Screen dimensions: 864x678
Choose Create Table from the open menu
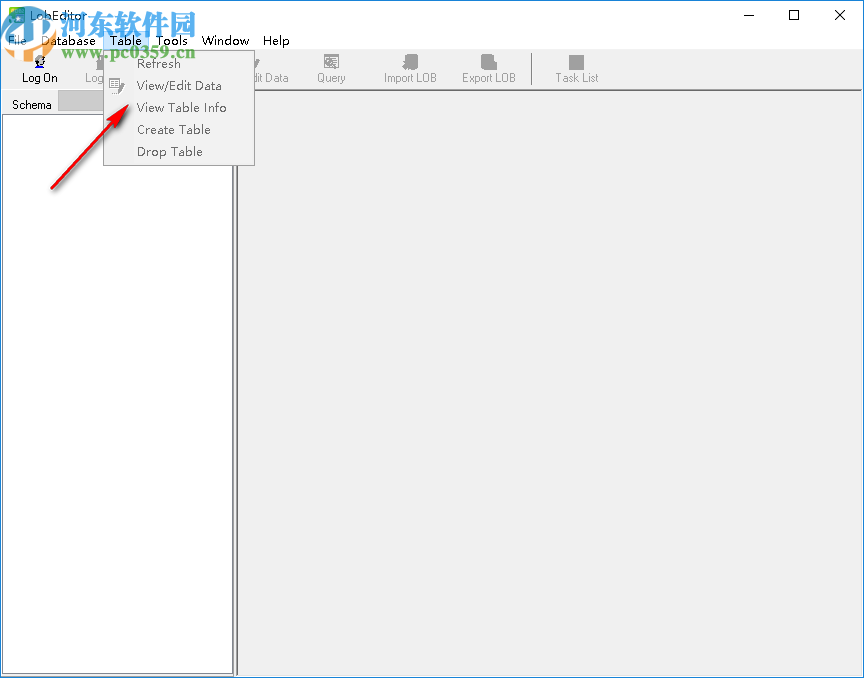click(173, 129)
